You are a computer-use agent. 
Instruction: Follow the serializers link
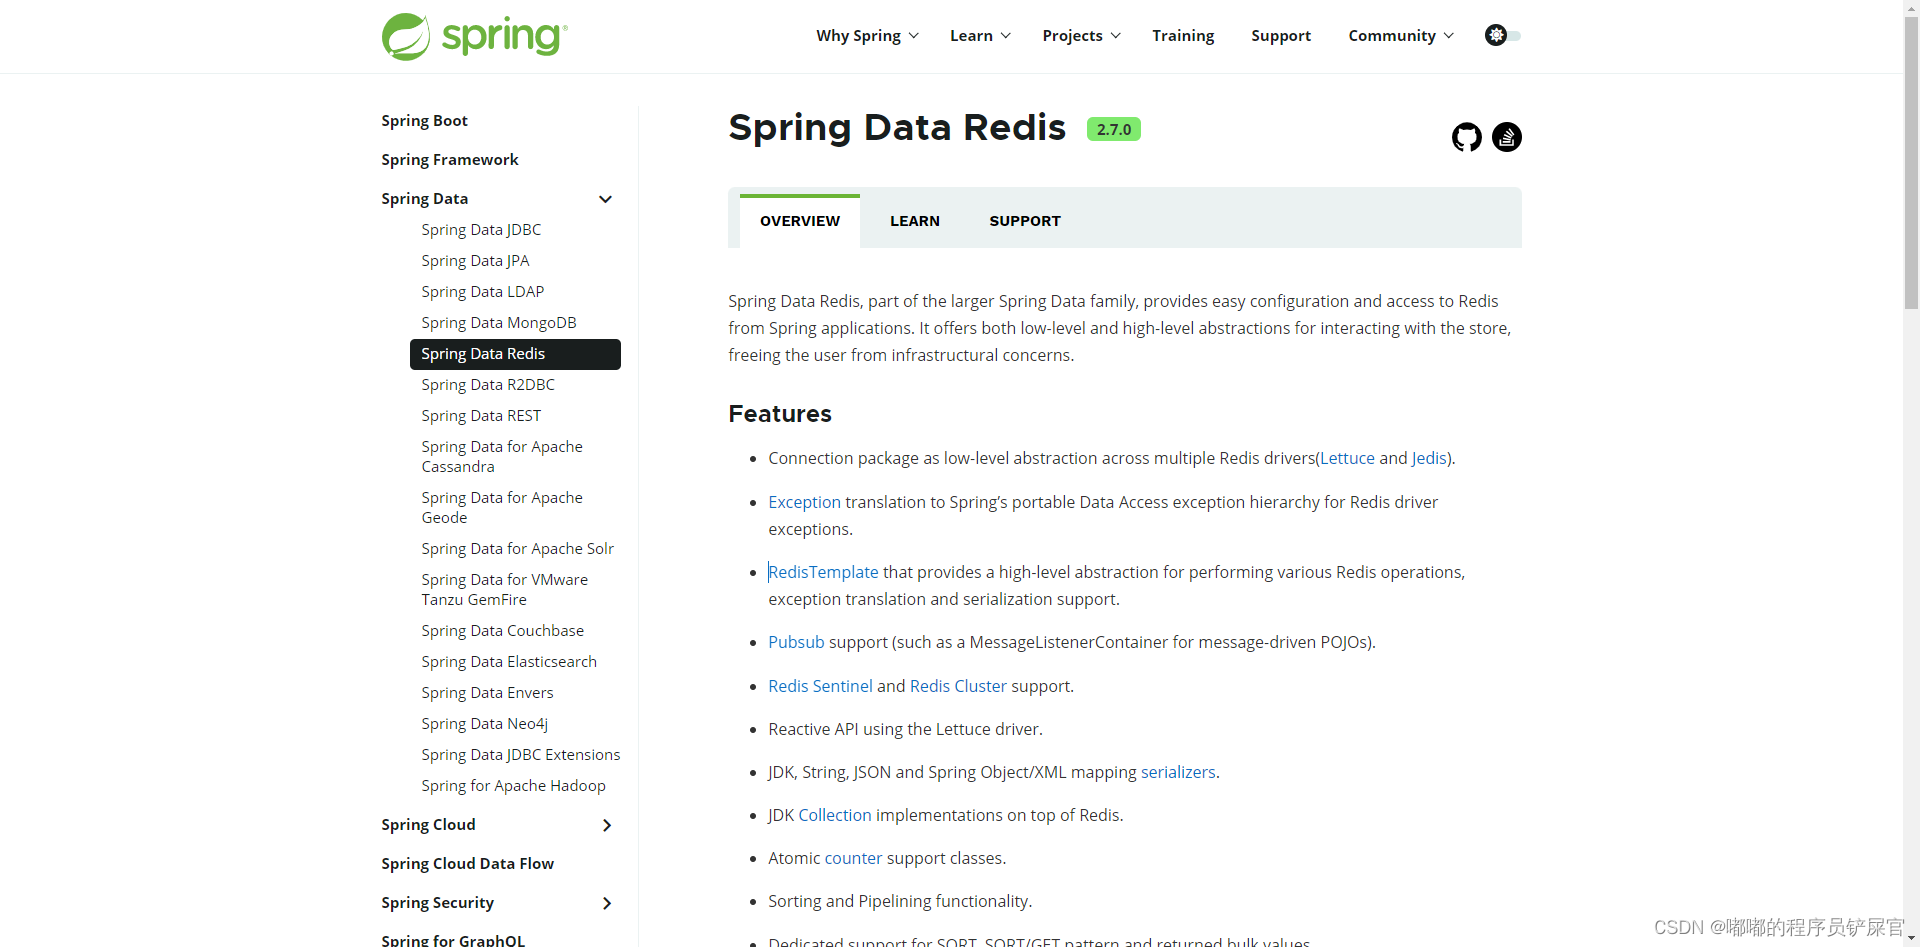pos(1178,772)
